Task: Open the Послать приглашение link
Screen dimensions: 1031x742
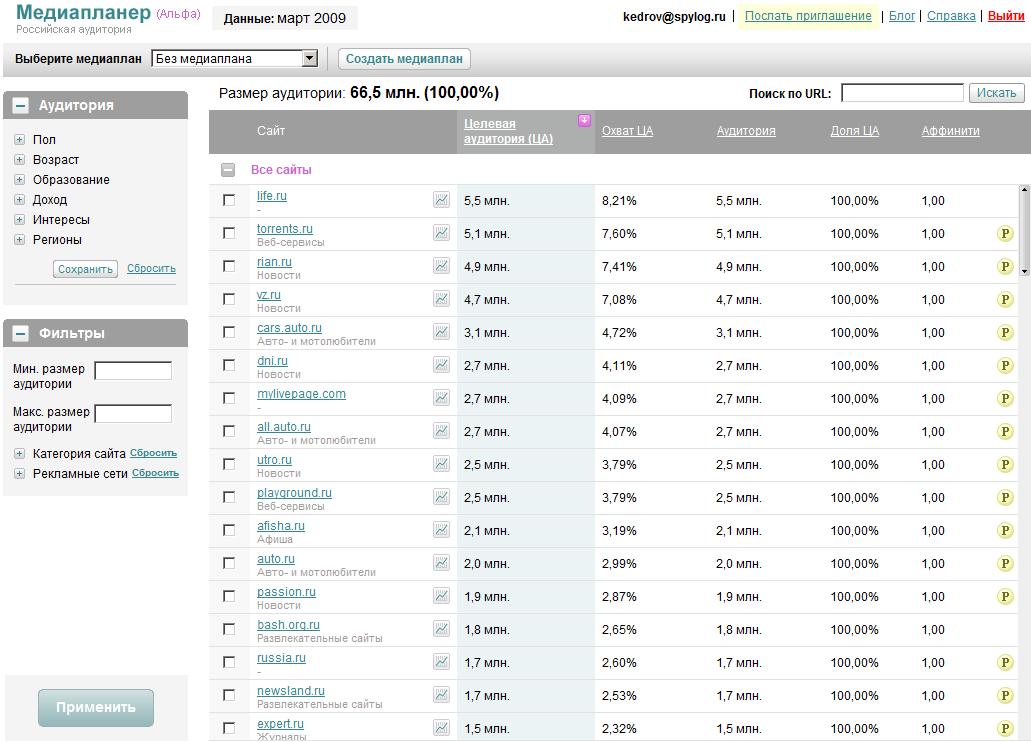Action: (808, 16)
